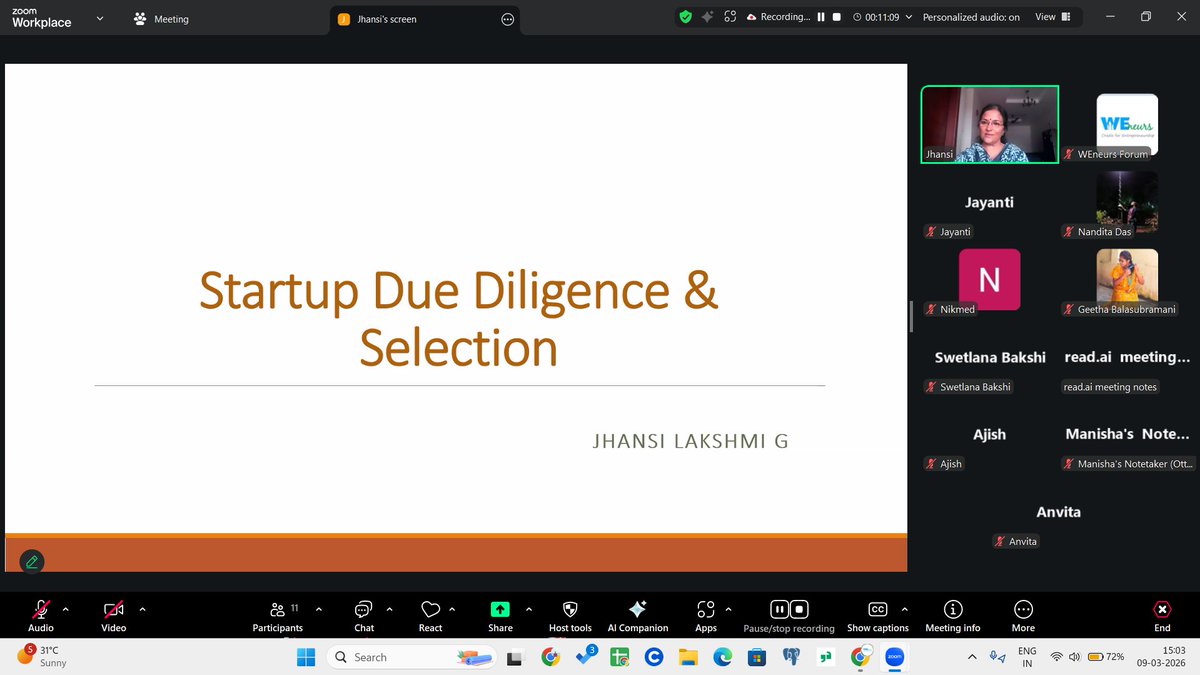1200x675 pixels.
Task: Click the taskbar Search box
Action: (414, 657)
